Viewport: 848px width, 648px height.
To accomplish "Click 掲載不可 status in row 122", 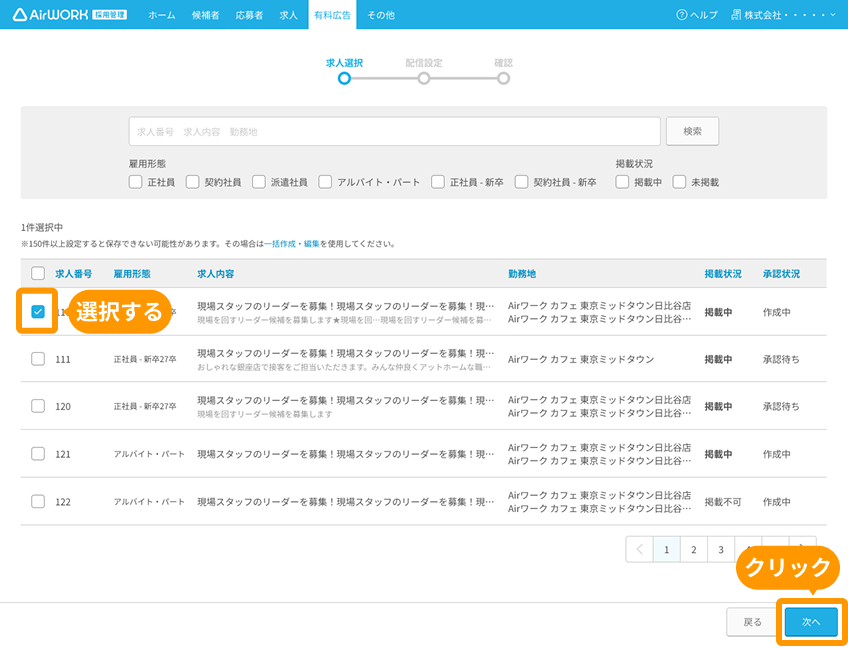I will tap(723, 502).
